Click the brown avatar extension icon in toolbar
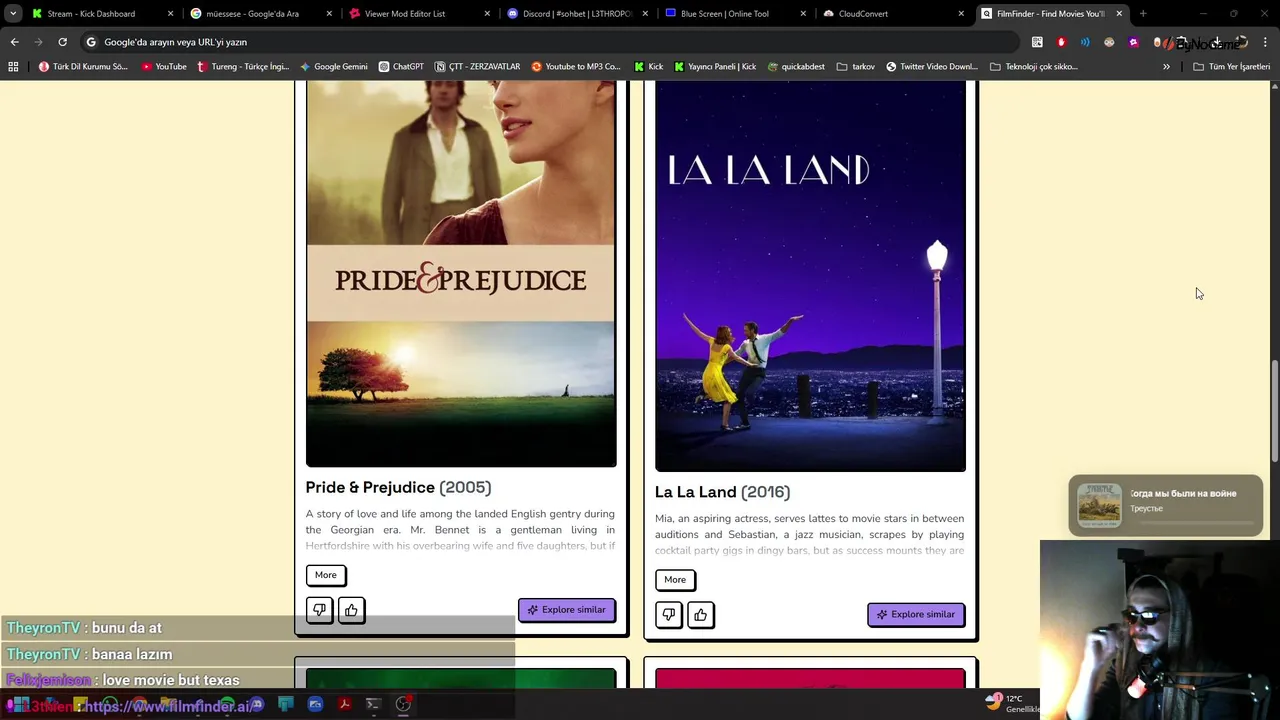The width and height of the screenshot is (1280, 720). pyautogui.click(x=1109, y=42)
